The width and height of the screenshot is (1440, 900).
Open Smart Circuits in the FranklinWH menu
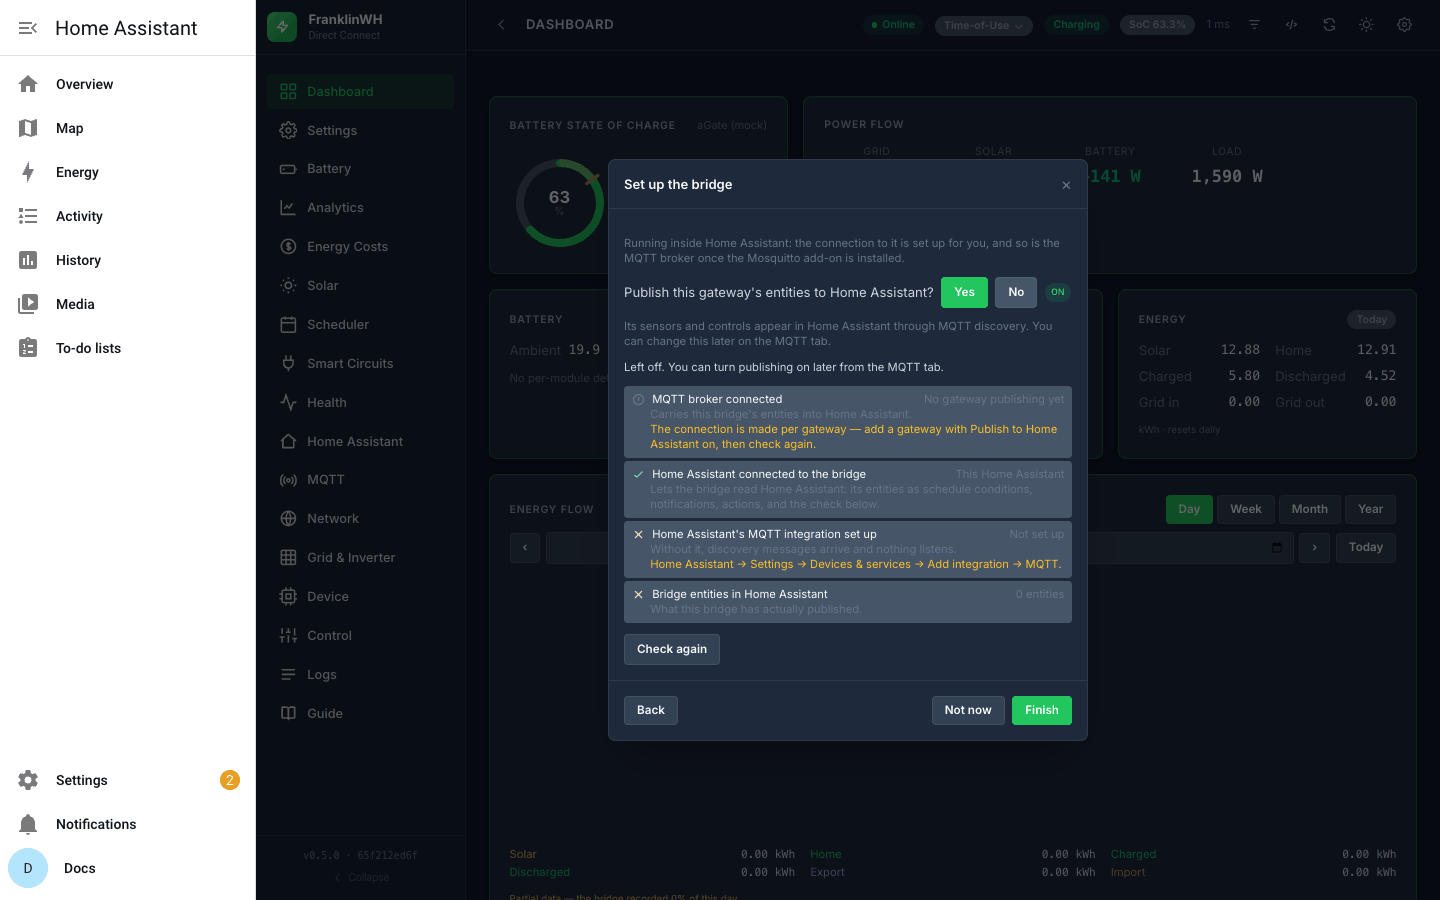[x=361, y=363]
